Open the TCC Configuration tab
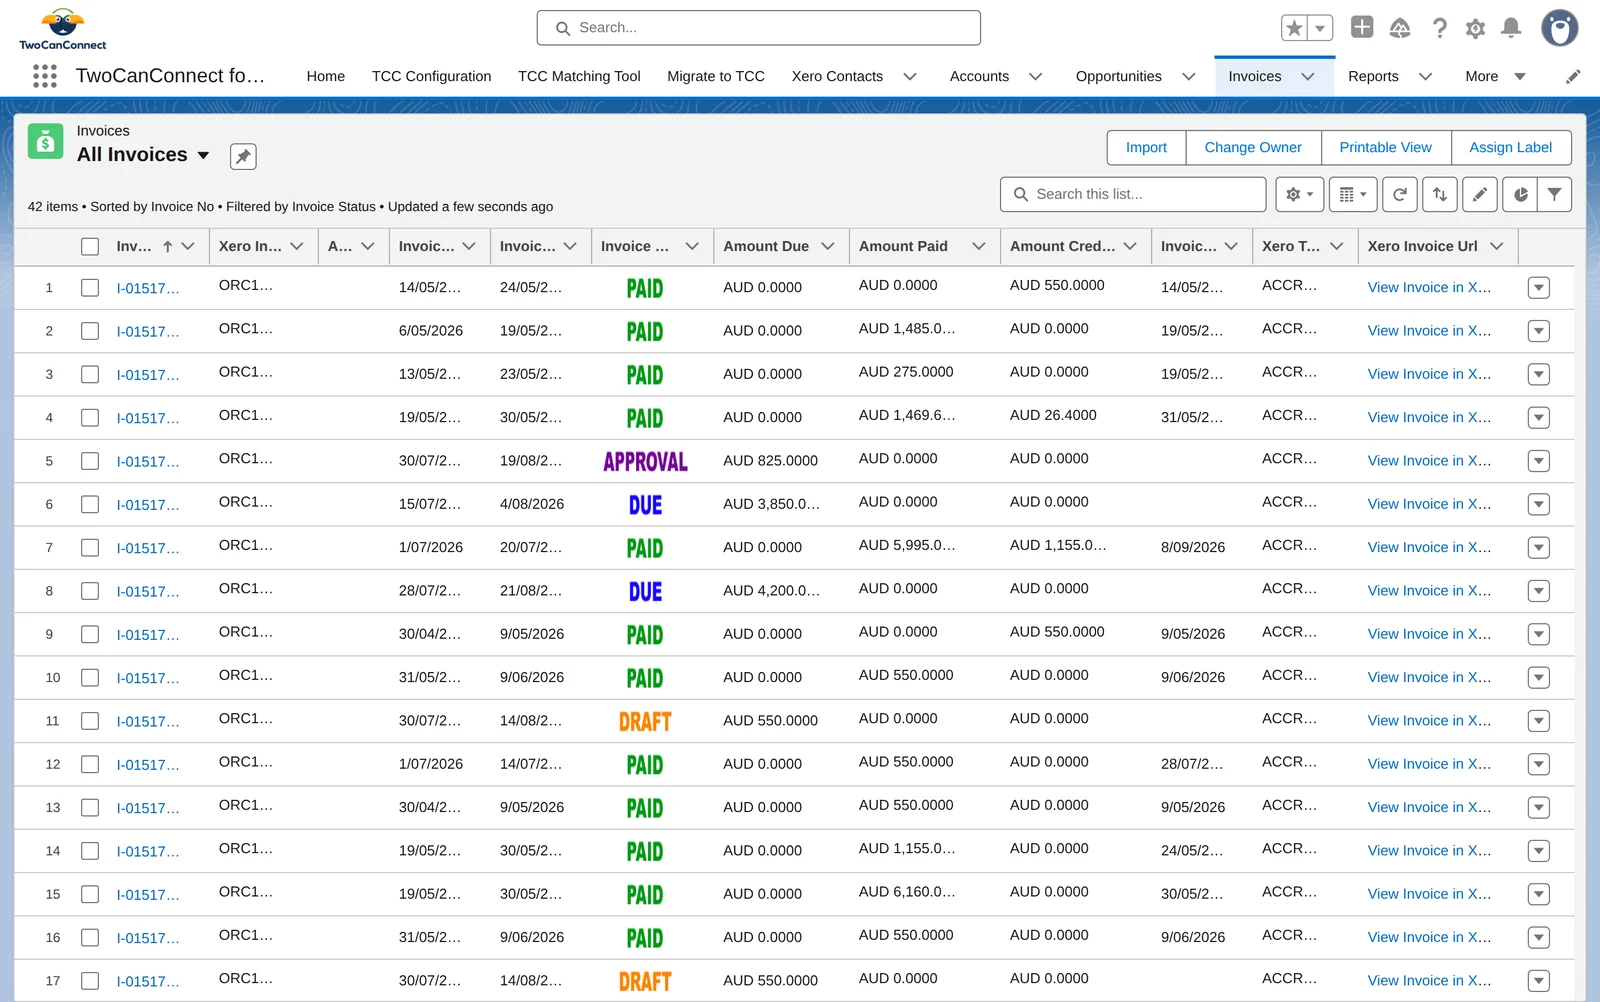This screenshot has height=1002, width=1600. pos(431,76)
